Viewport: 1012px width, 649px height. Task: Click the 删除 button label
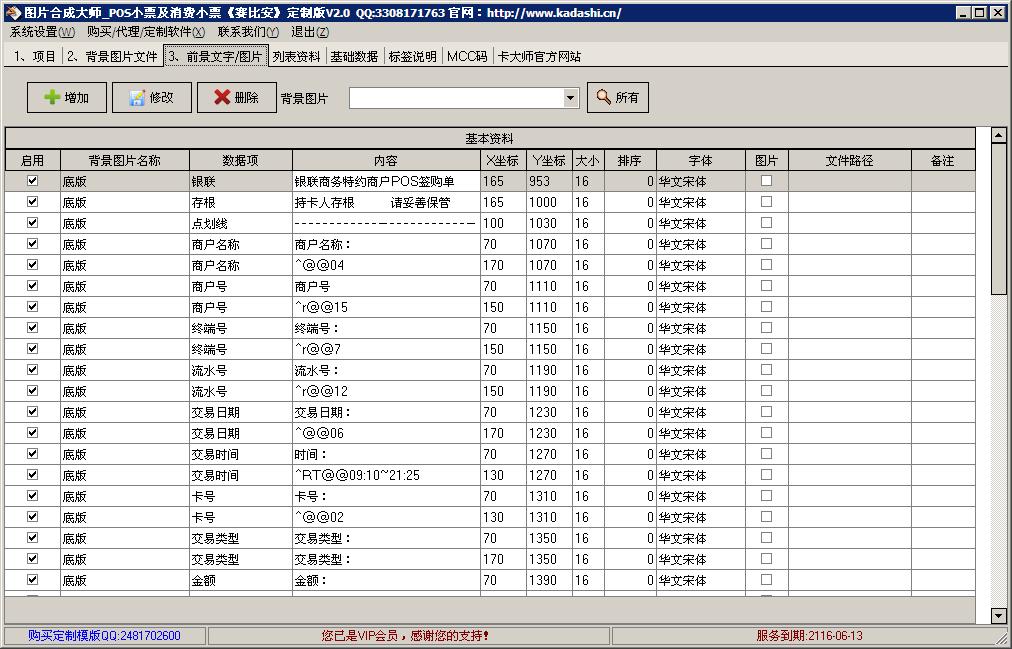pos(247,97)
